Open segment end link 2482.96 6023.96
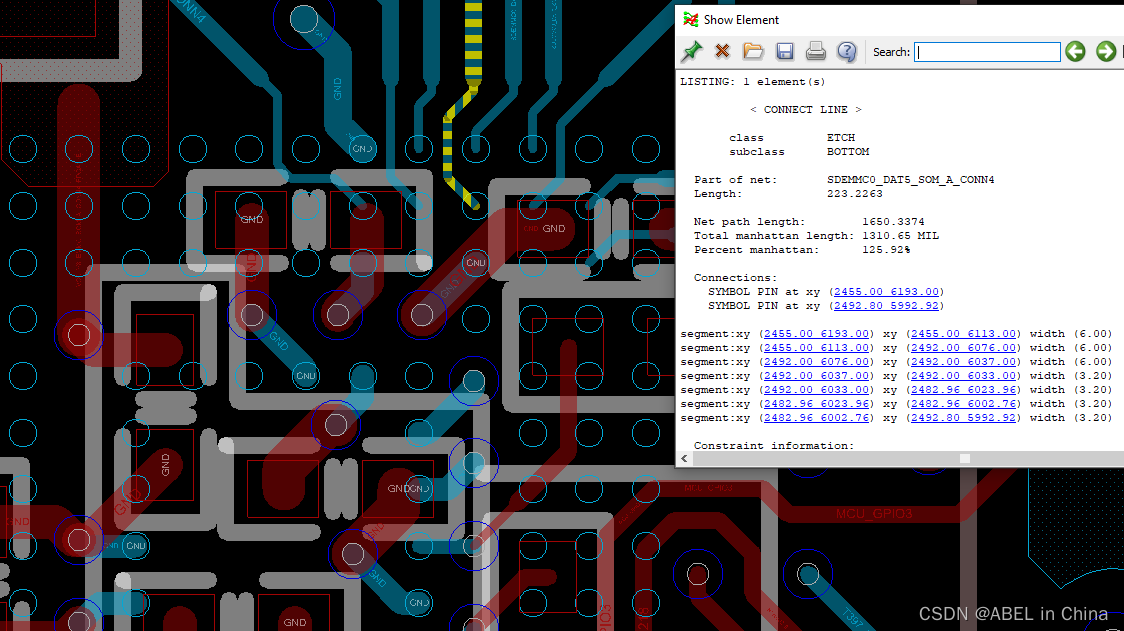Viewport: 1124px width, 631px height. pyautogui.click(x=963, y=390)
